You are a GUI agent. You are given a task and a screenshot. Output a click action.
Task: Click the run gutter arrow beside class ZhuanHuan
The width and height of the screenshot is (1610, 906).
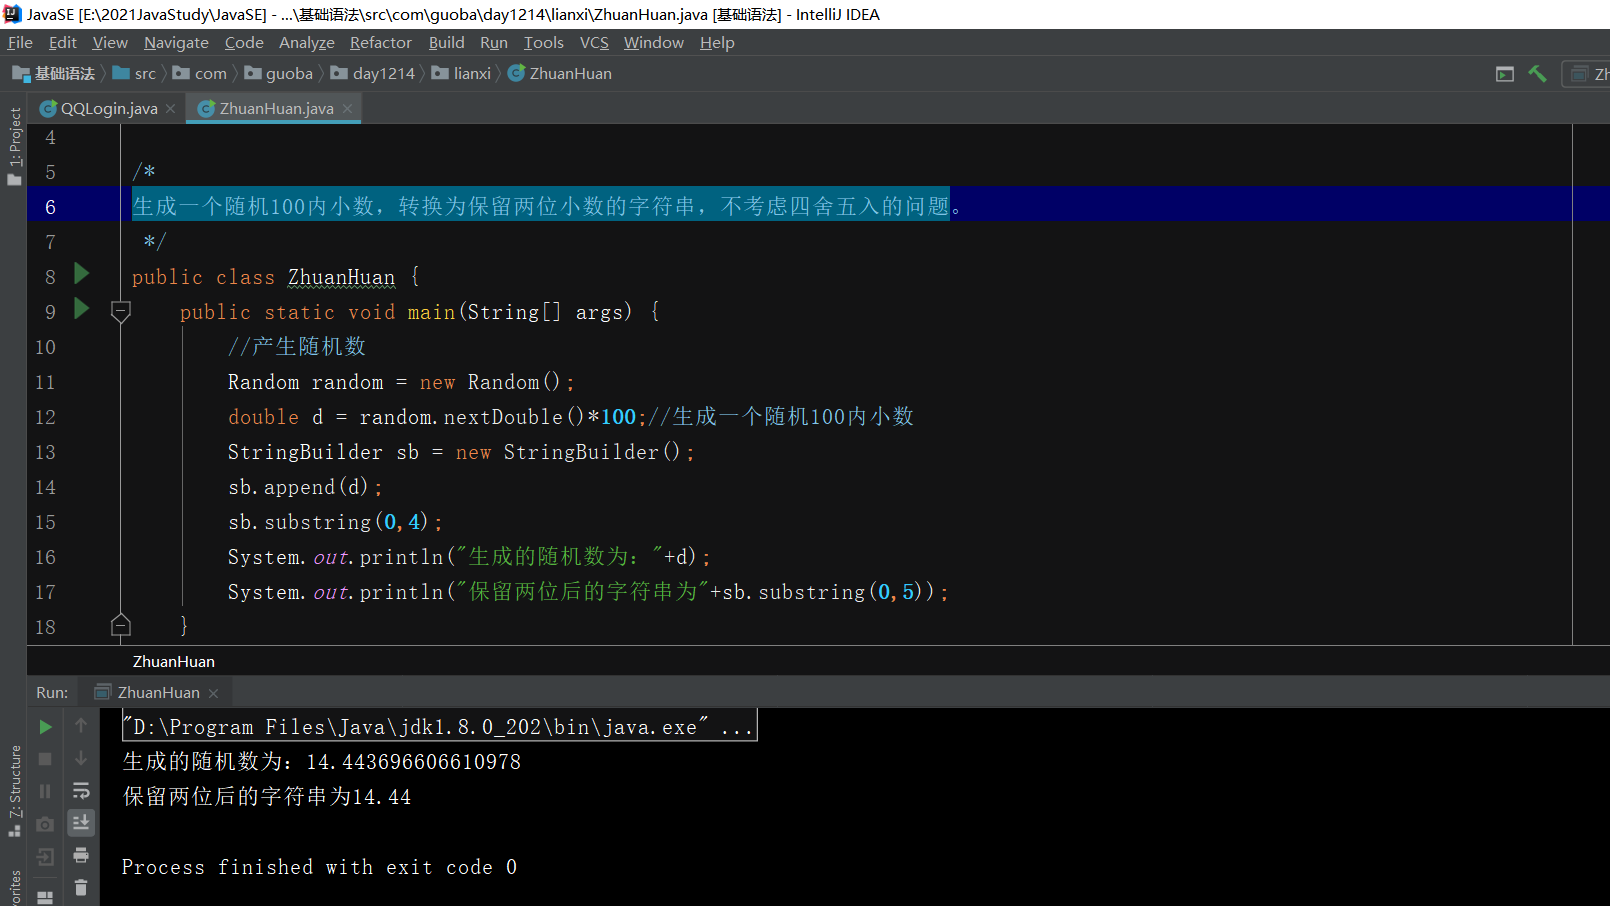[x=82, y=274]
